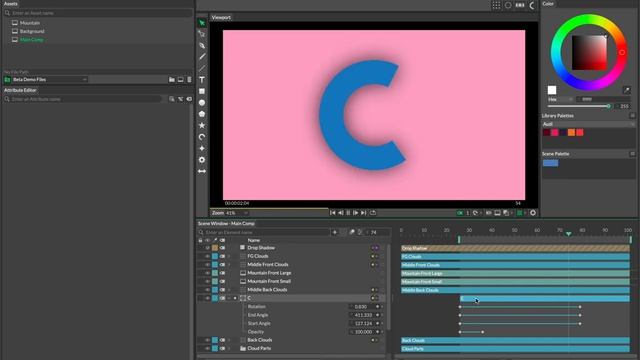Select the Pencil tool
Viewport: 640px width, 360px height.
(x=202, y=57)
